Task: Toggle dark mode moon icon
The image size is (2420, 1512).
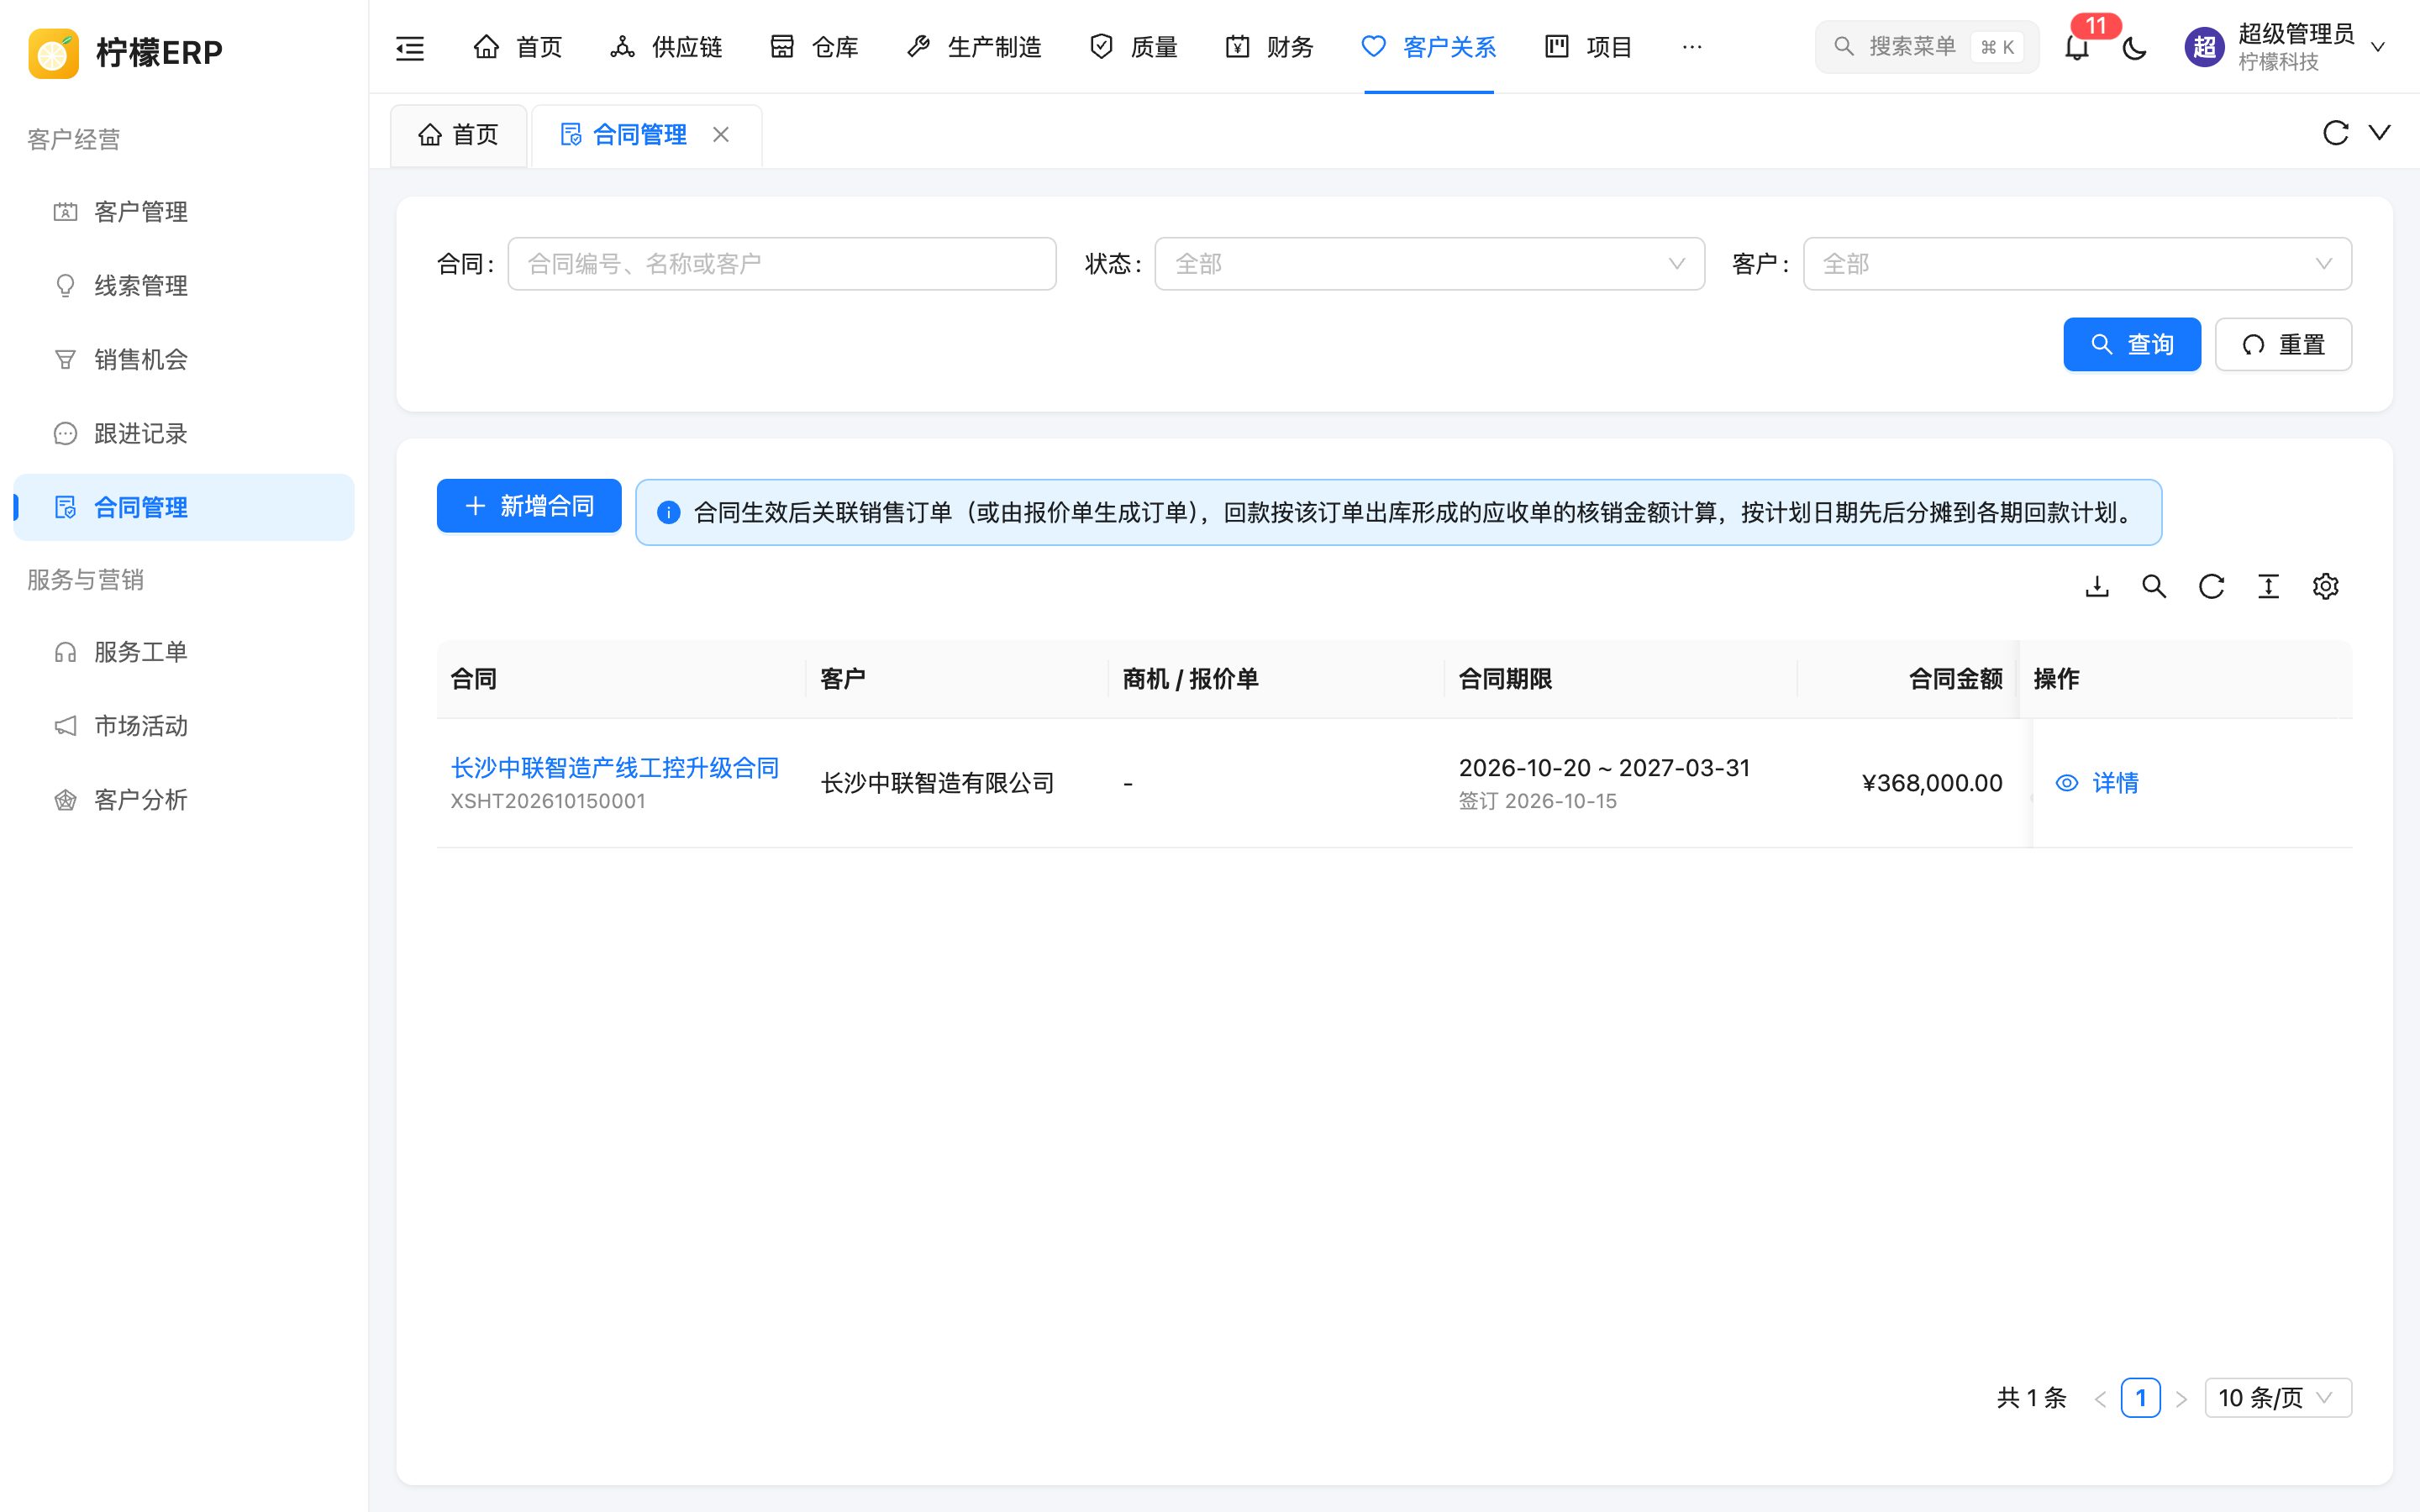Action: pyautogui.click(x=2134, y=47)
